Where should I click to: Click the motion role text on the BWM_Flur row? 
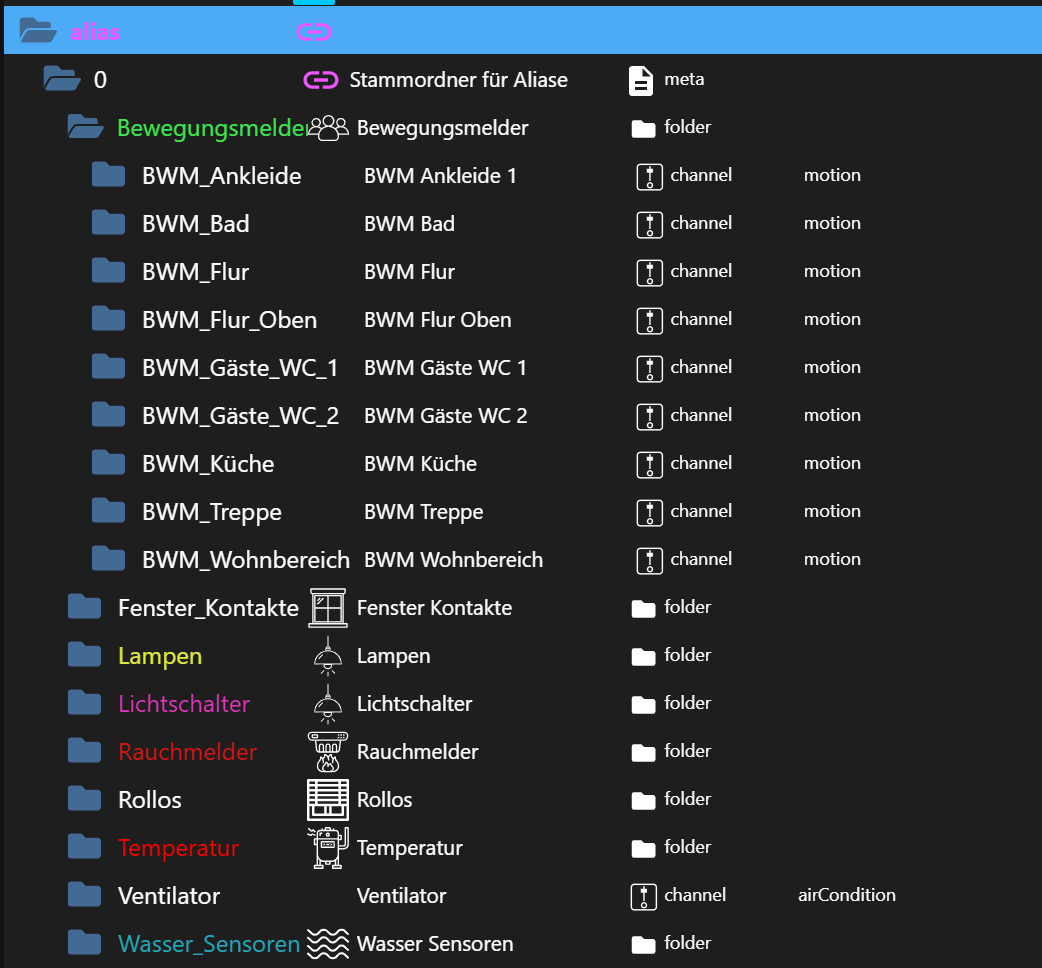click(831, 271)
